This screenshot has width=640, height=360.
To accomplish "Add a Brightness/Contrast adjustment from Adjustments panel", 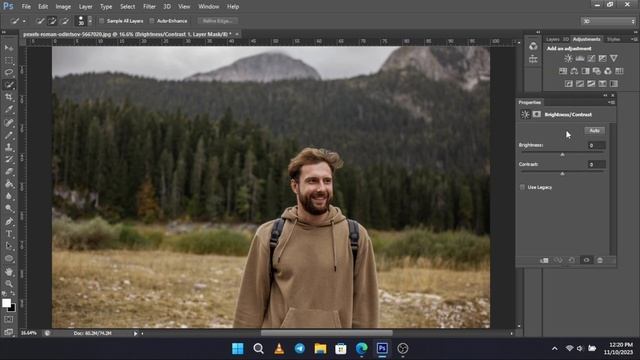I will [568, 59].
